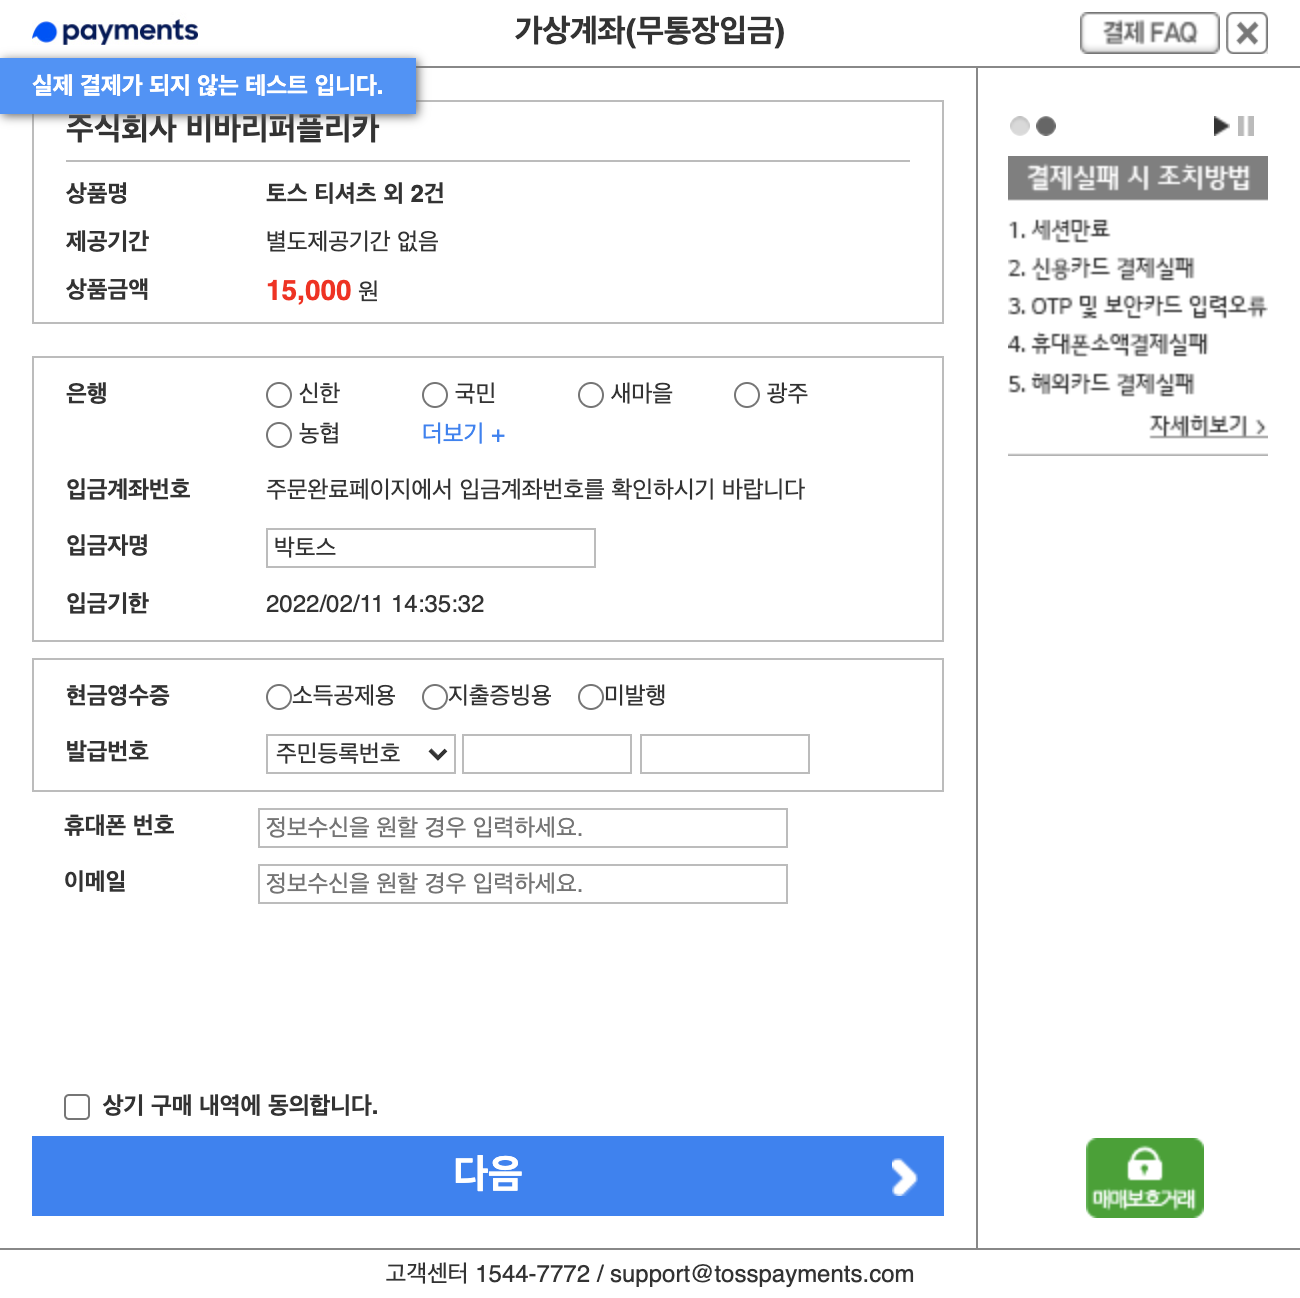1300x1298 pixels.
Task: Select 지출증빙용 cash receipt option
Action: [435, 697]
